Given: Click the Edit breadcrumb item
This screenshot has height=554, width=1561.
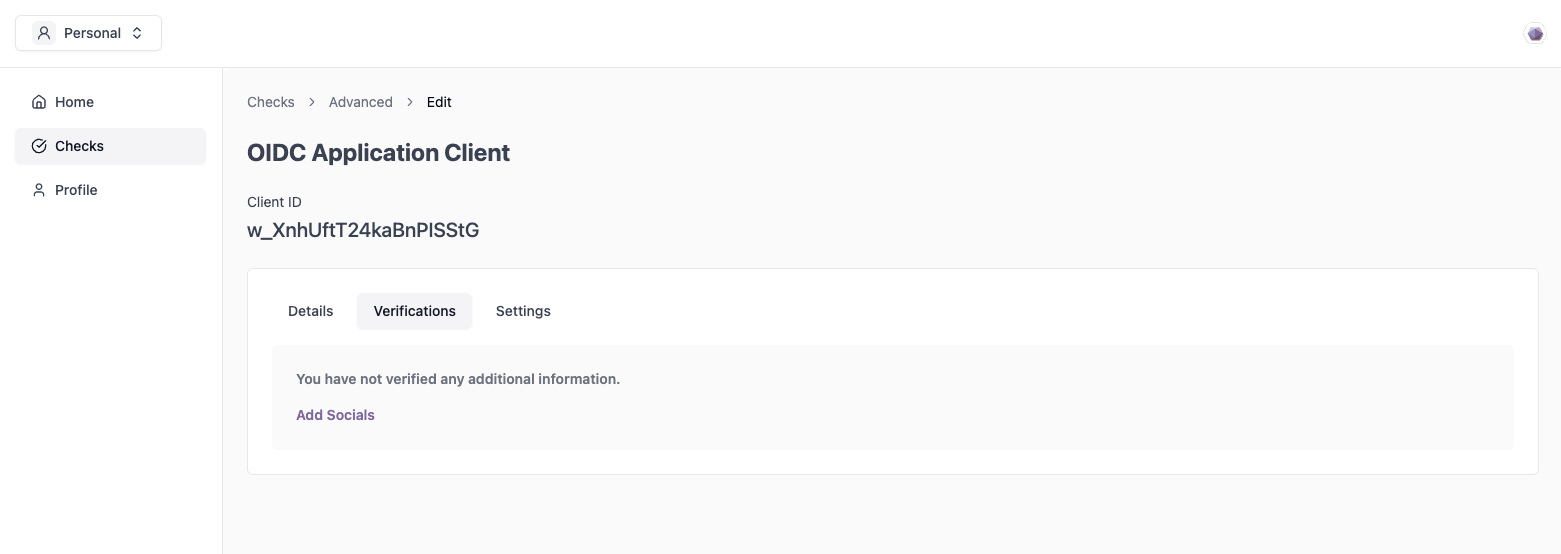Looking at the screenshot, I should point(439,102).
